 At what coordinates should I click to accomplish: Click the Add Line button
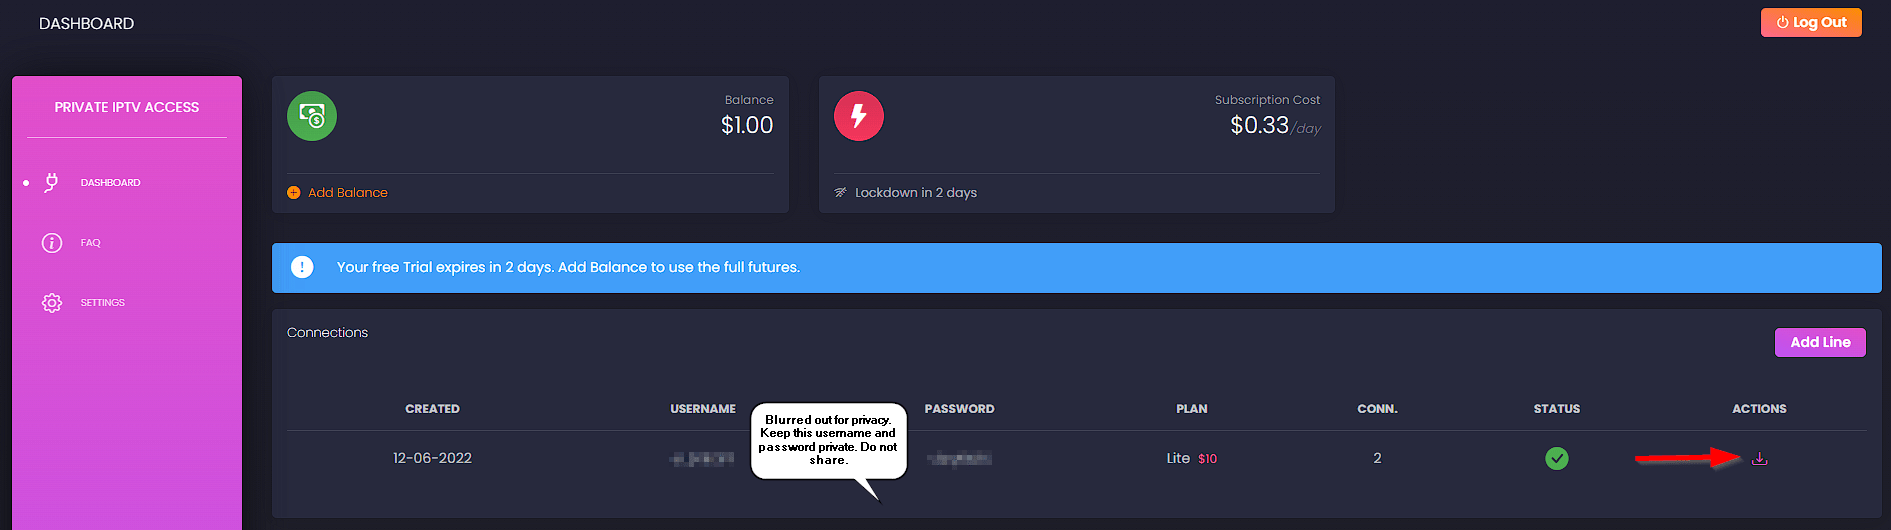1820,342
